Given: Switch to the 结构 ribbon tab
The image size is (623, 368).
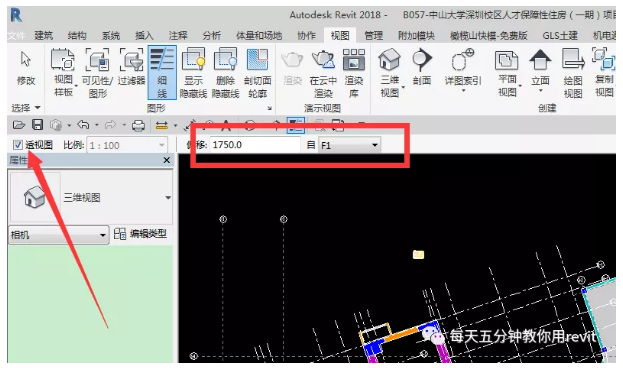Looking at the screenshot, I should [77, 35].
